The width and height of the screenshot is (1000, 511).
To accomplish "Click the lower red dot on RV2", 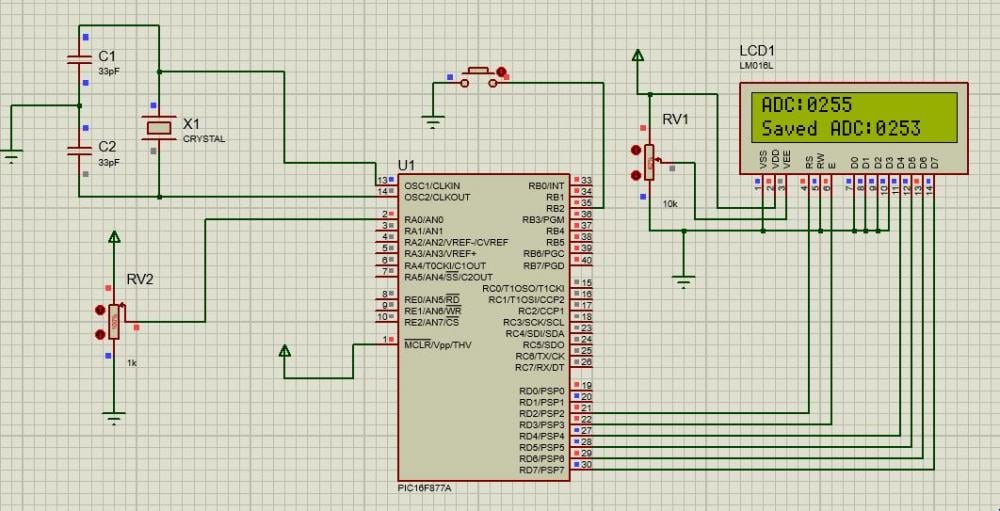I will click(99, 335).
